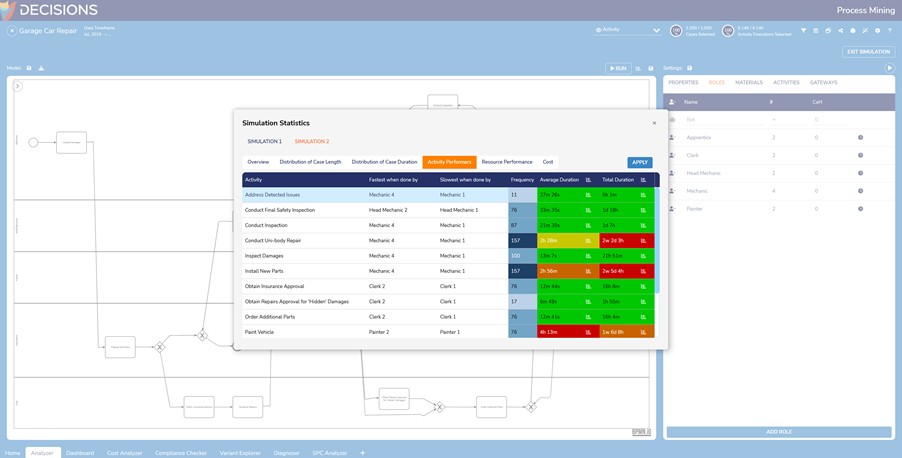Click the download icon next to Model

[x=41, y=68]
